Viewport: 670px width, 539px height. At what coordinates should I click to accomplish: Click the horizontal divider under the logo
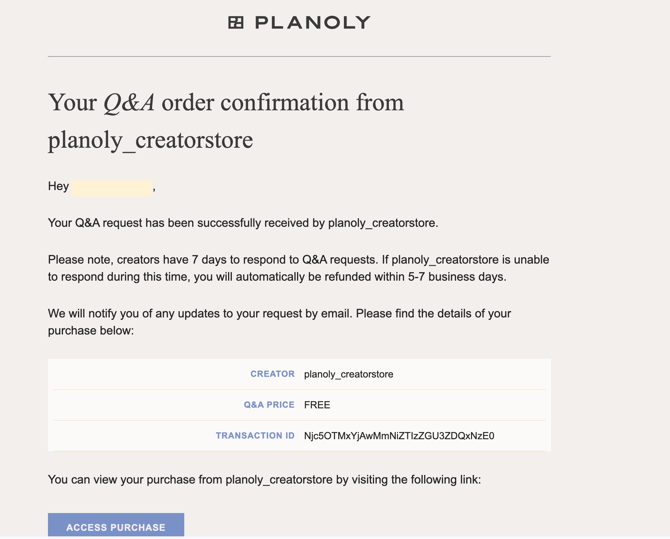[299, 57]
